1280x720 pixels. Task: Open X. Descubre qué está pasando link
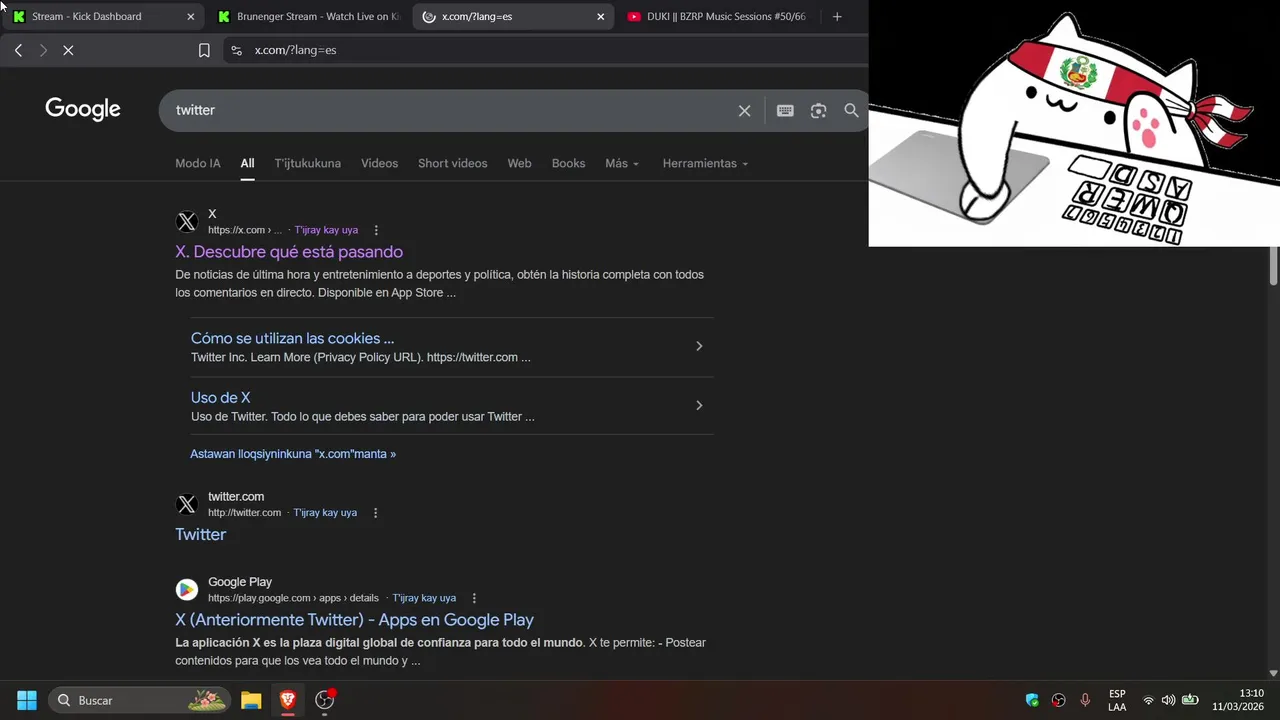(x=289, y=252)
